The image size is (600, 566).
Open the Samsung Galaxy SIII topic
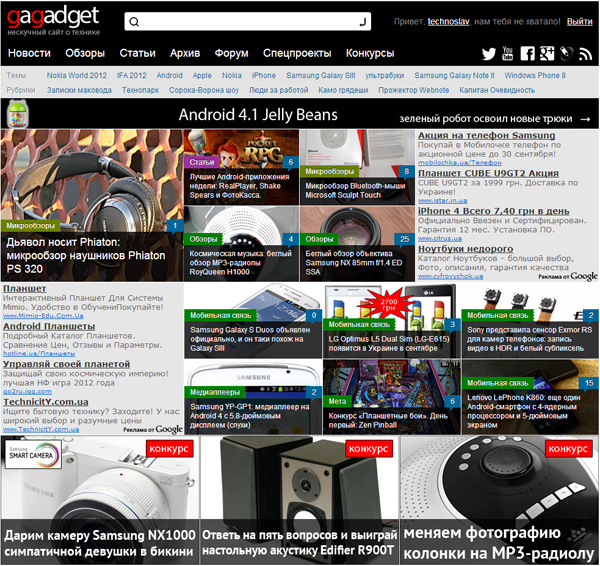tap(321, 75)
